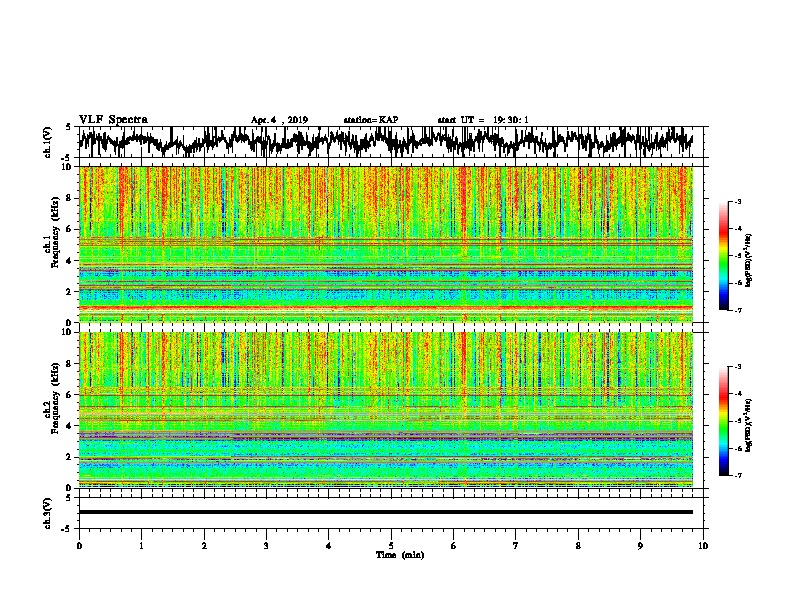Click the time axis tick label "10"
Image resolution: width=792 pixels, height=612 pixels.
click(703, 546)
